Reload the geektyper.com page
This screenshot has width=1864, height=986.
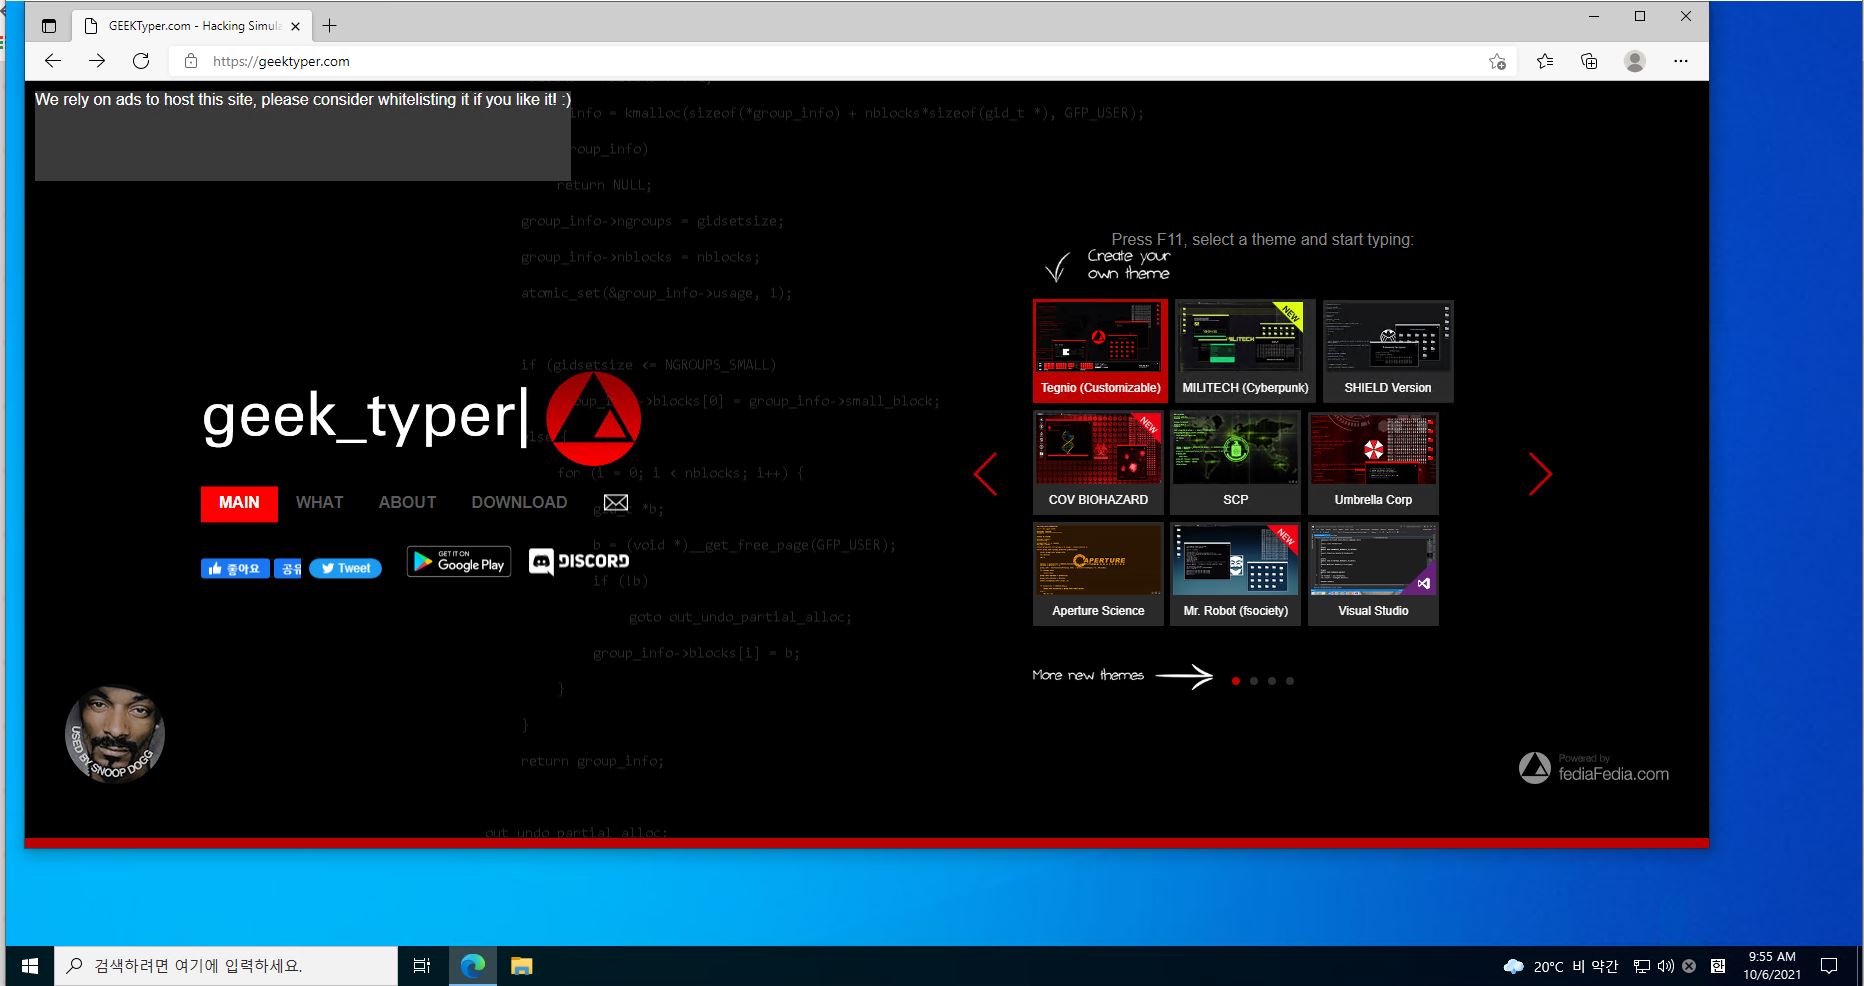(x=141, y=61)
